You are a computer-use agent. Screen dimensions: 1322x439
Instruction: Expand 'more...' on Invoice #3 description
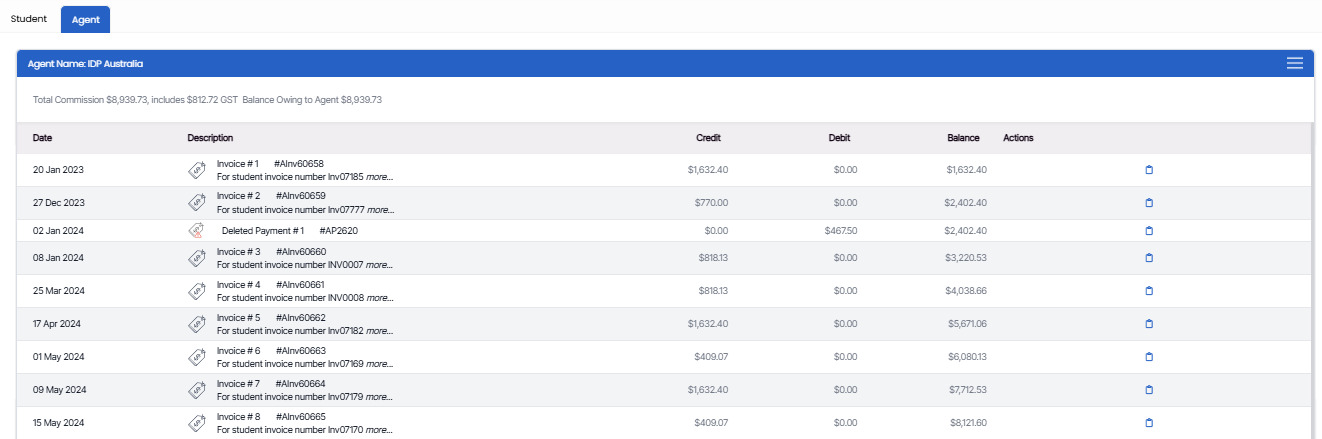tap(380, 265)
